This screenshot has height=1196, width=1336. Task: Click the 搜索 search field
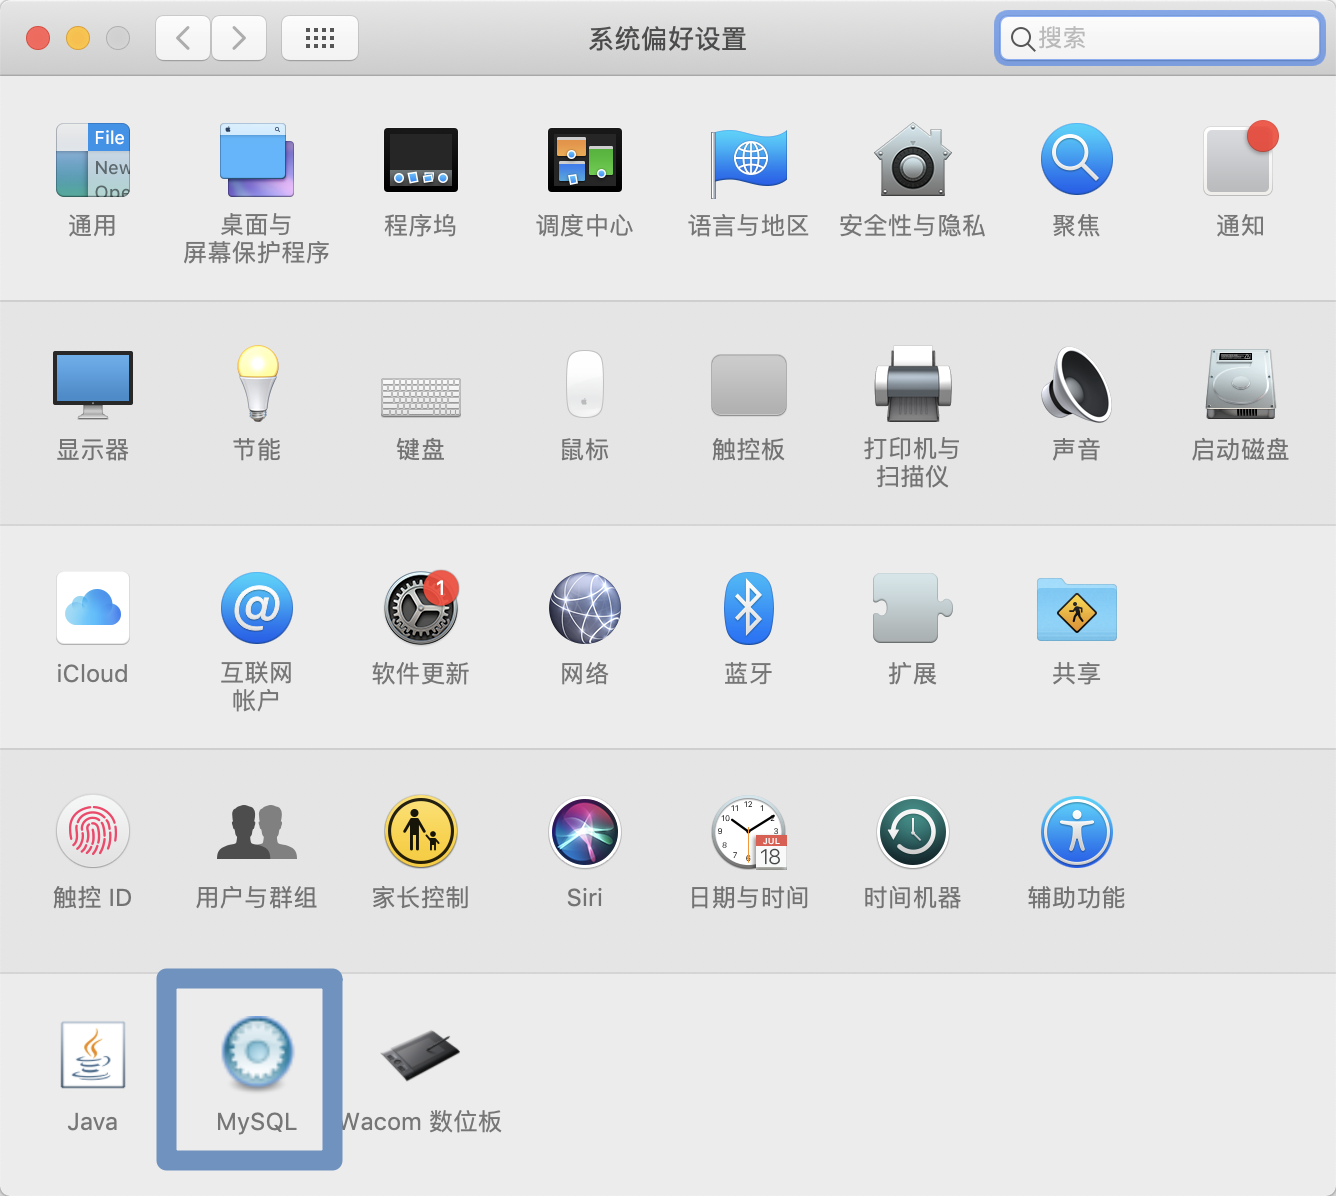click(1160, 38)
